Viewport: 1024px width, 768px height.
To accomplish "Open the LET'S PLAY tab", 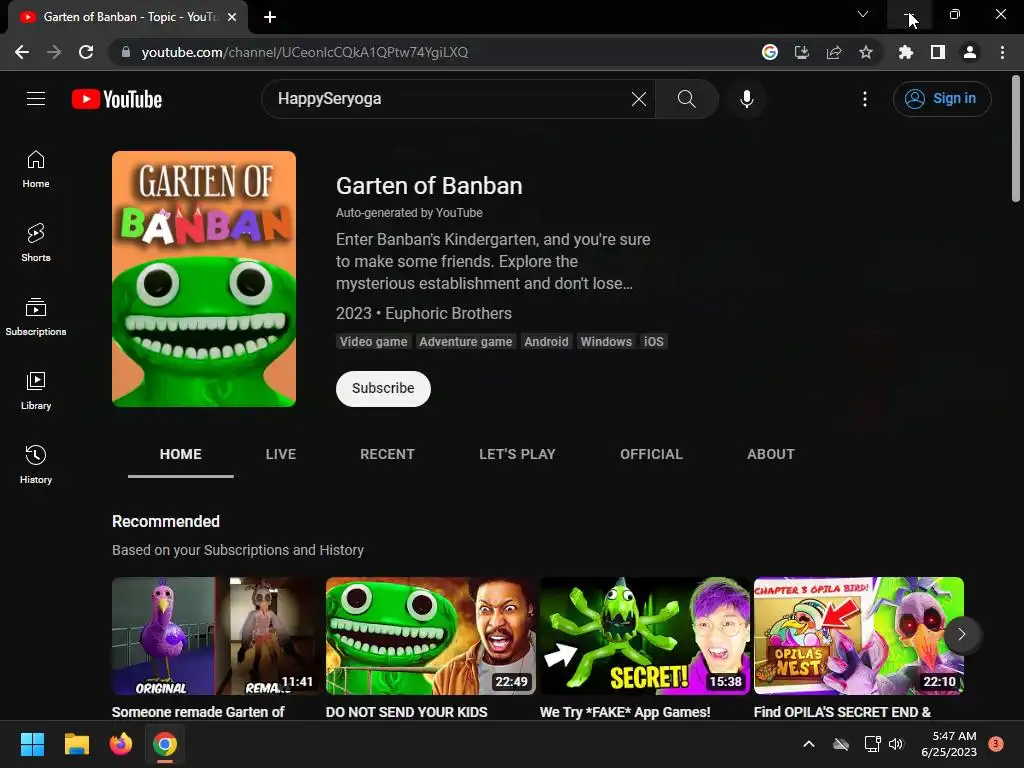I will (x=517, y=455).
